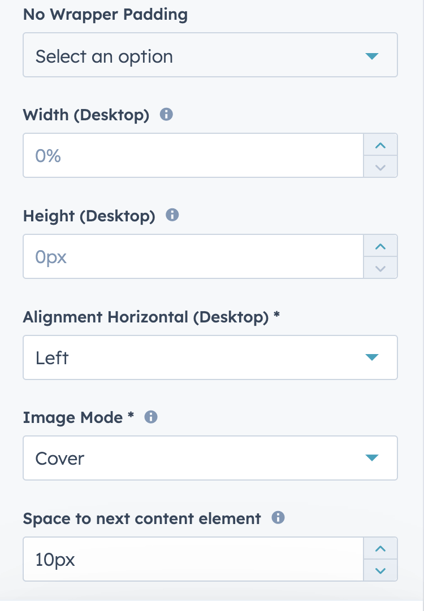Click the caret arrow next to Left
The height and width of the screenshot is (611, 424).
click(x=372, y=357)
